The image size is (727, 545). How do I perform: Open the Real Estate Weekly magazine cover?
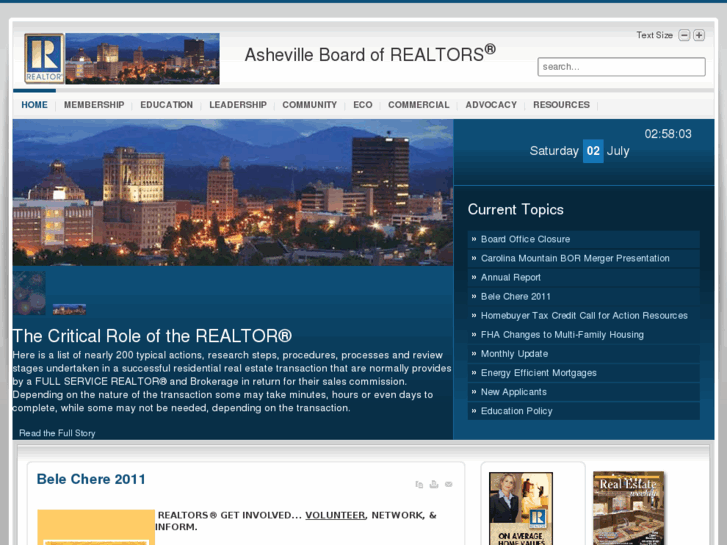tap(628, 508)
